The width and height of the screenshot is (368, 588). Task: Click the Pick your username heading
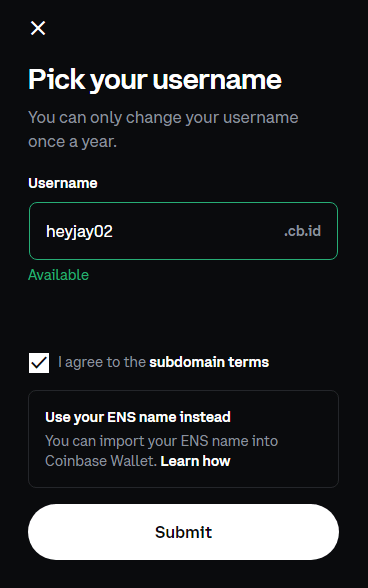click(x=155, y=80)
